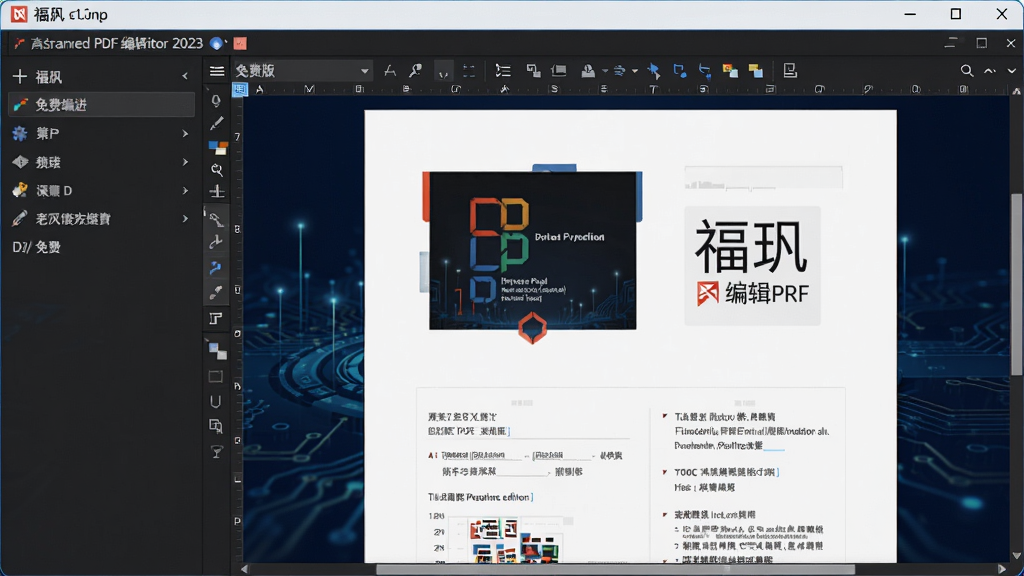Click the blue-and-orange color swatch in vertical toolbar

tap(217, 148)
